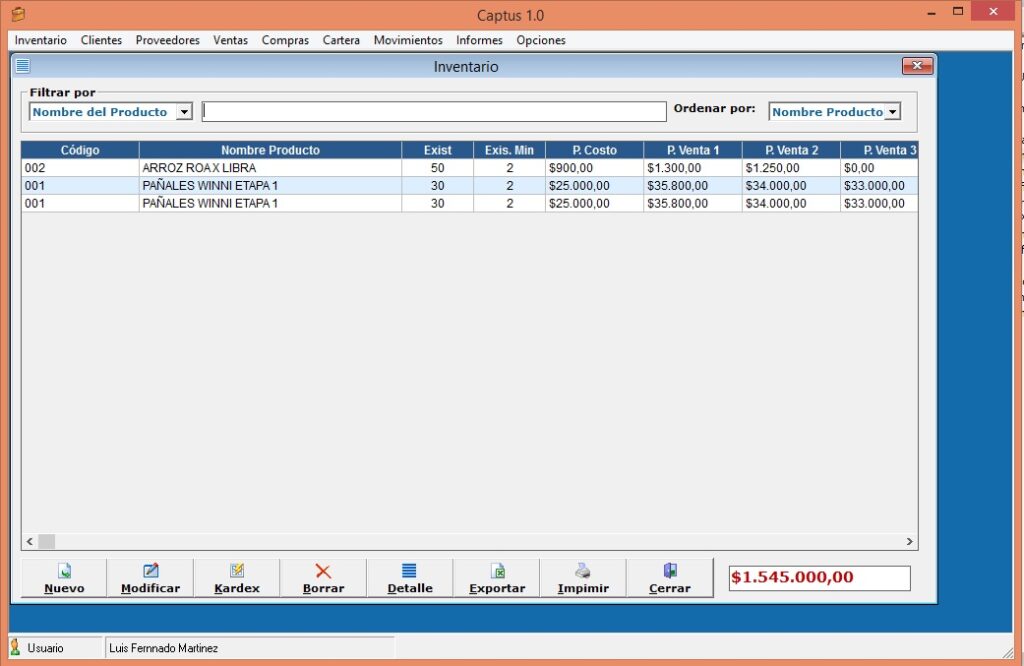This screenshot has width=1024, height=666.
Task: Expand the 'Ordenar por' dropdown
Action: [892, 112]
